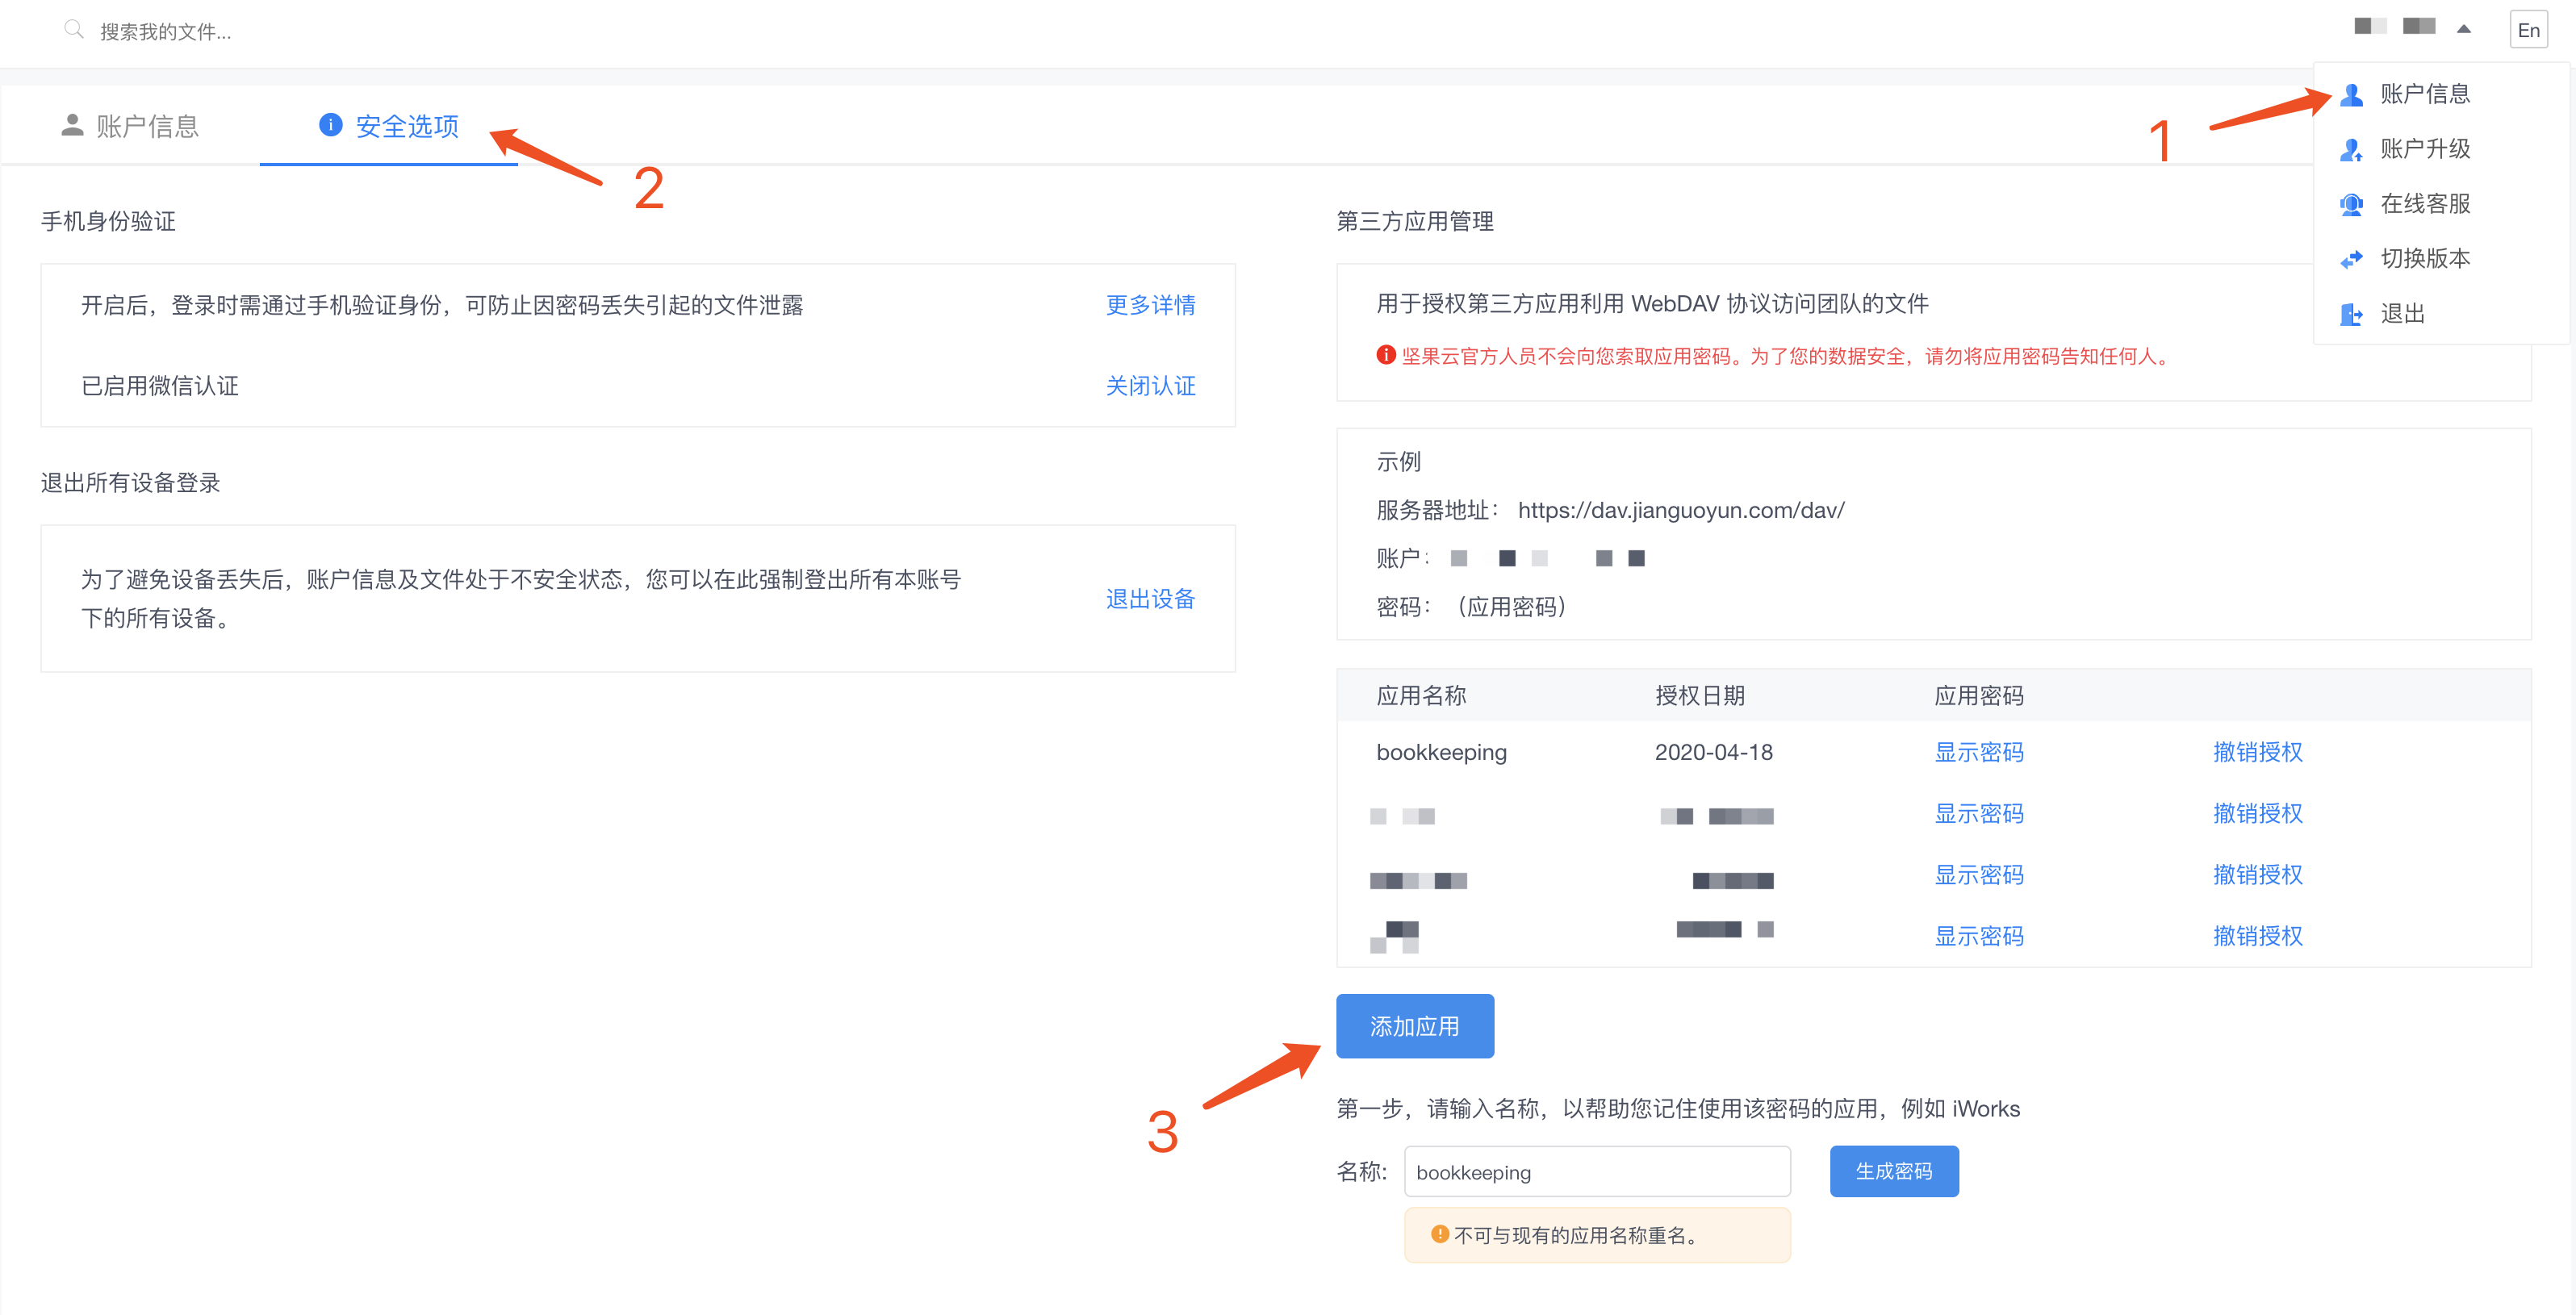Click the search magnifier icon
Screen dimensions: 2576x1315
pos(73,30)
